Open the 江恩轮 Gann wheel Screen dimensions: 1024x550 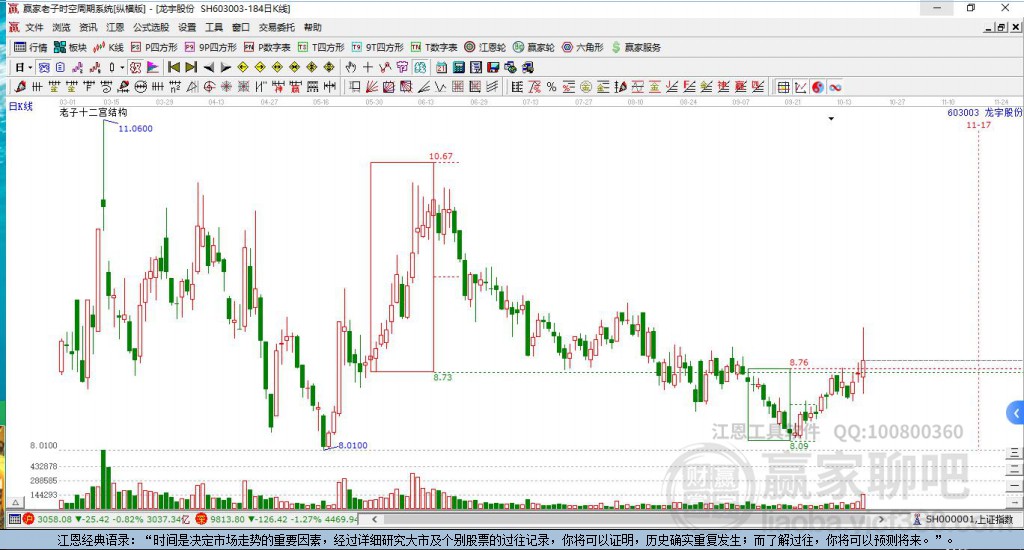click(x=485, y=47)
